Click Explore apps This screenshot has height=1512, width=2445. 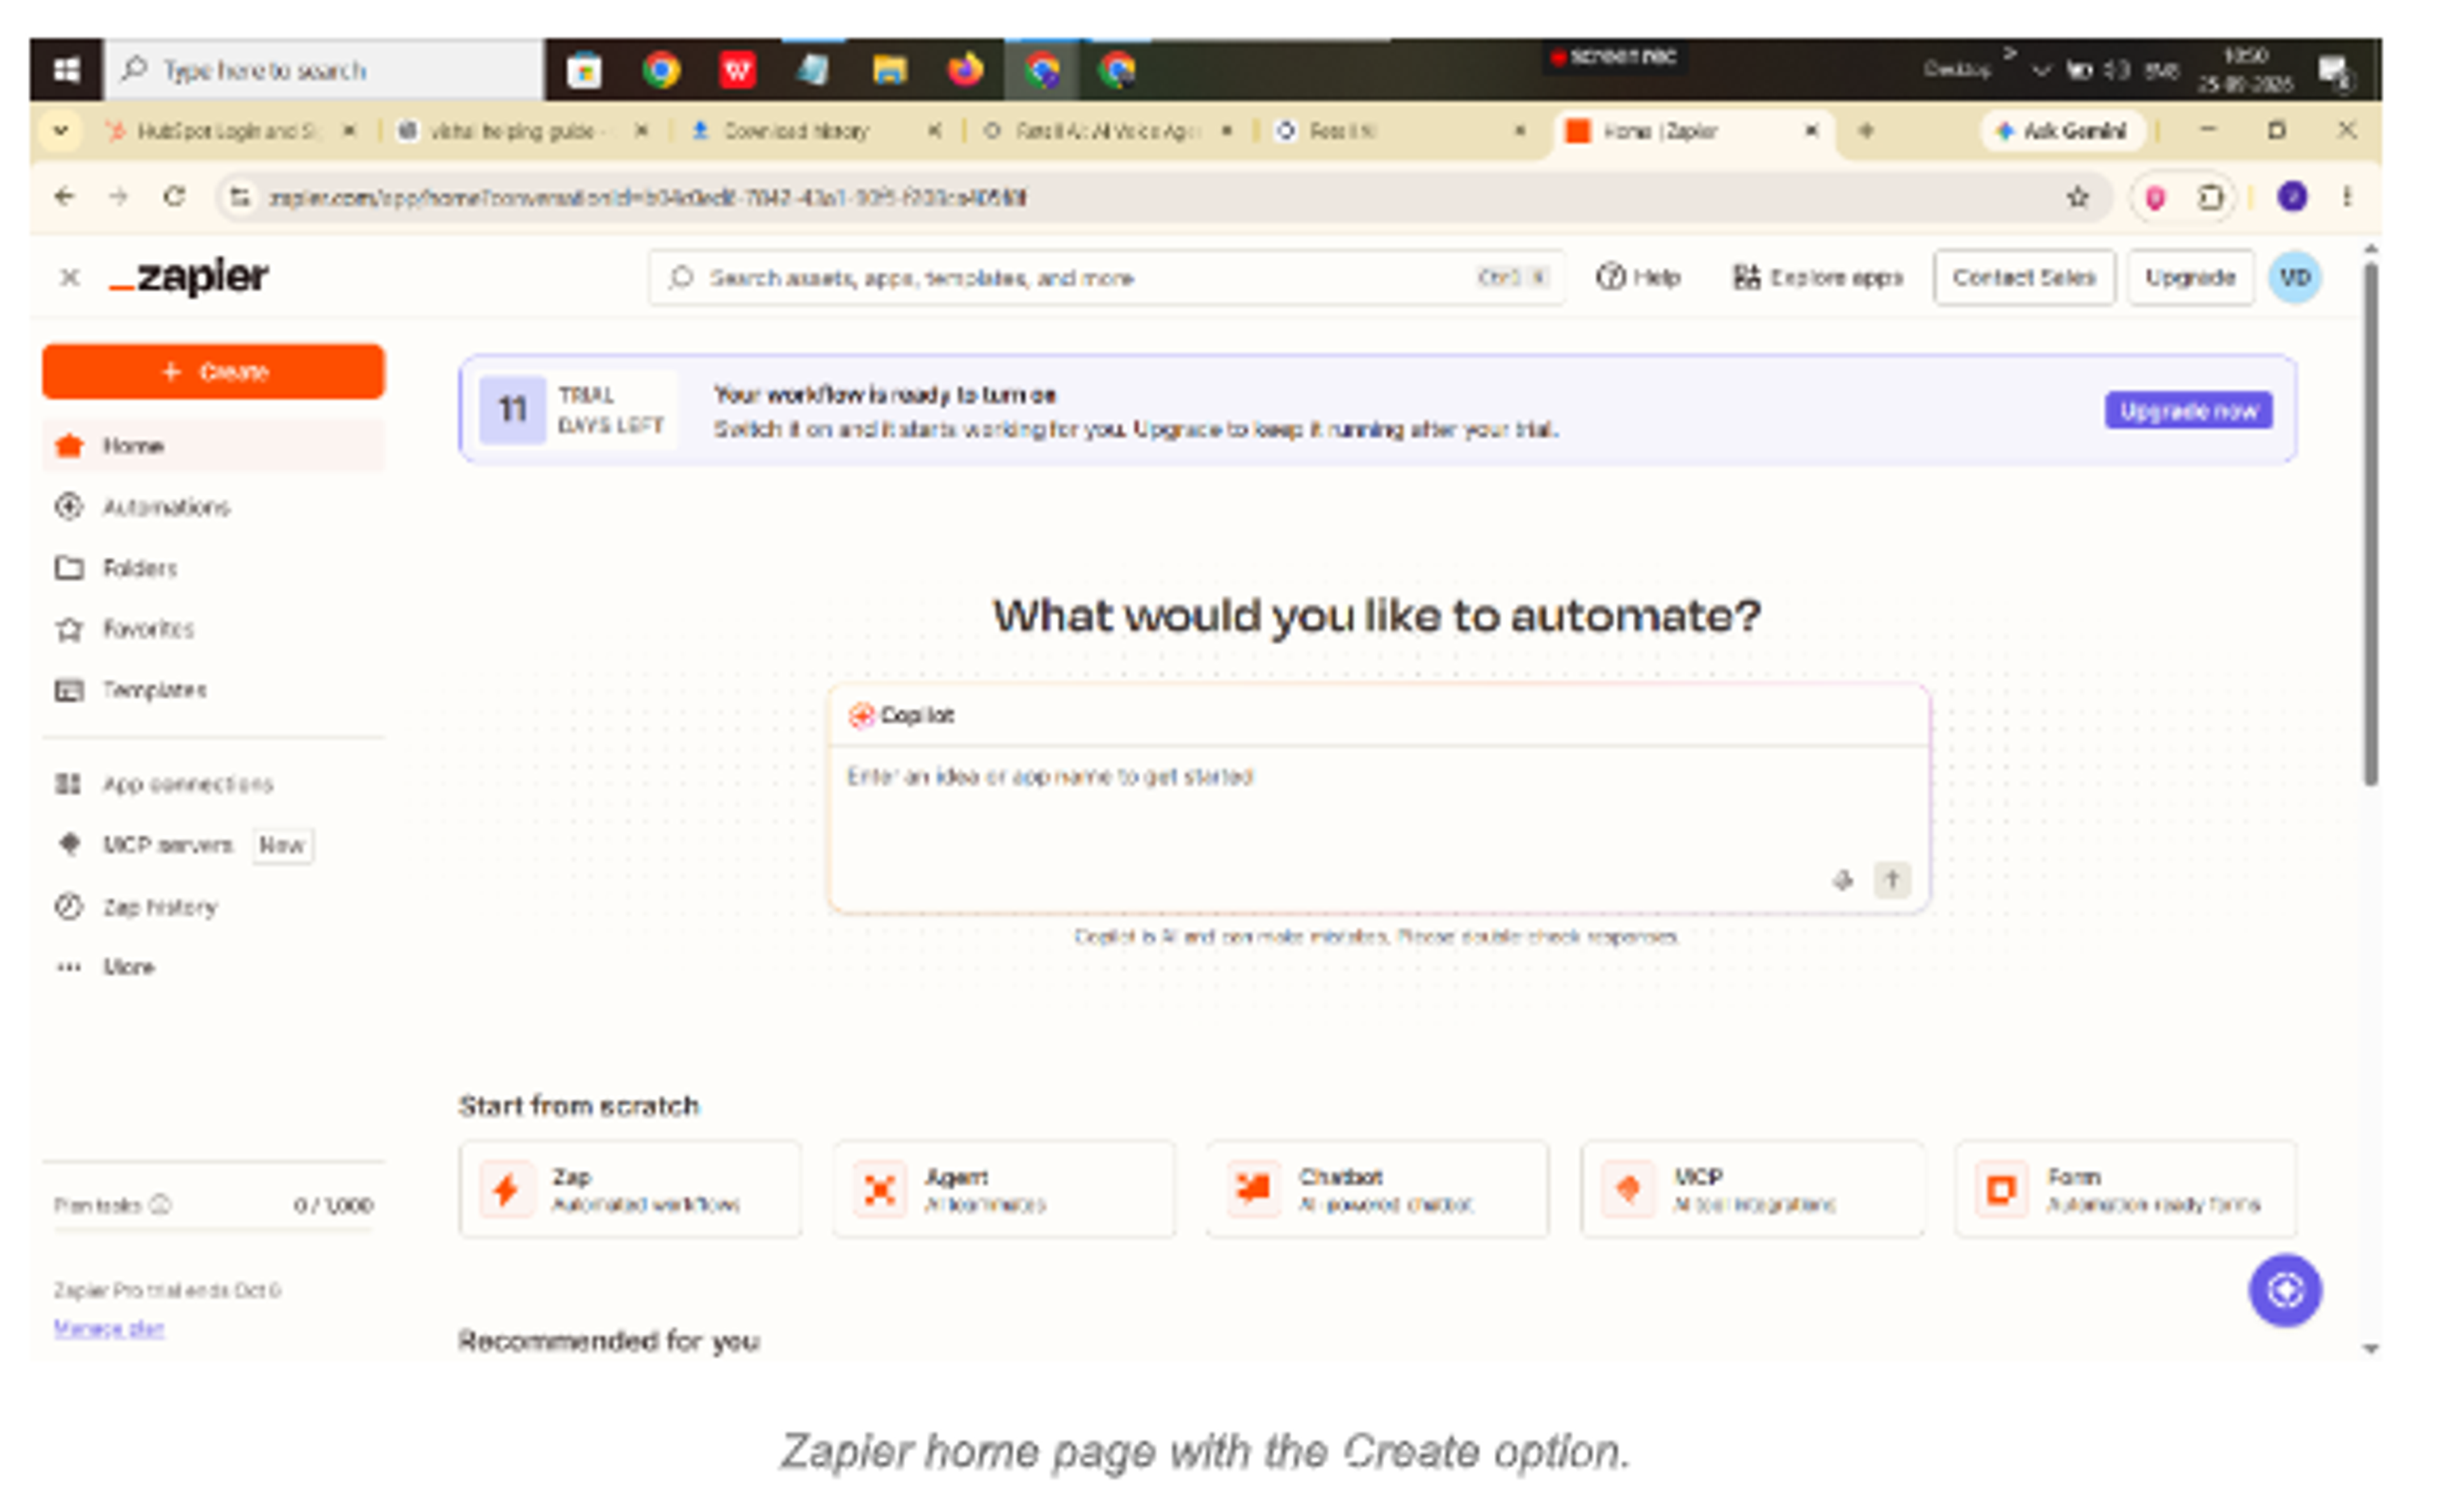pyautogui.click(x=1817, y=277)
